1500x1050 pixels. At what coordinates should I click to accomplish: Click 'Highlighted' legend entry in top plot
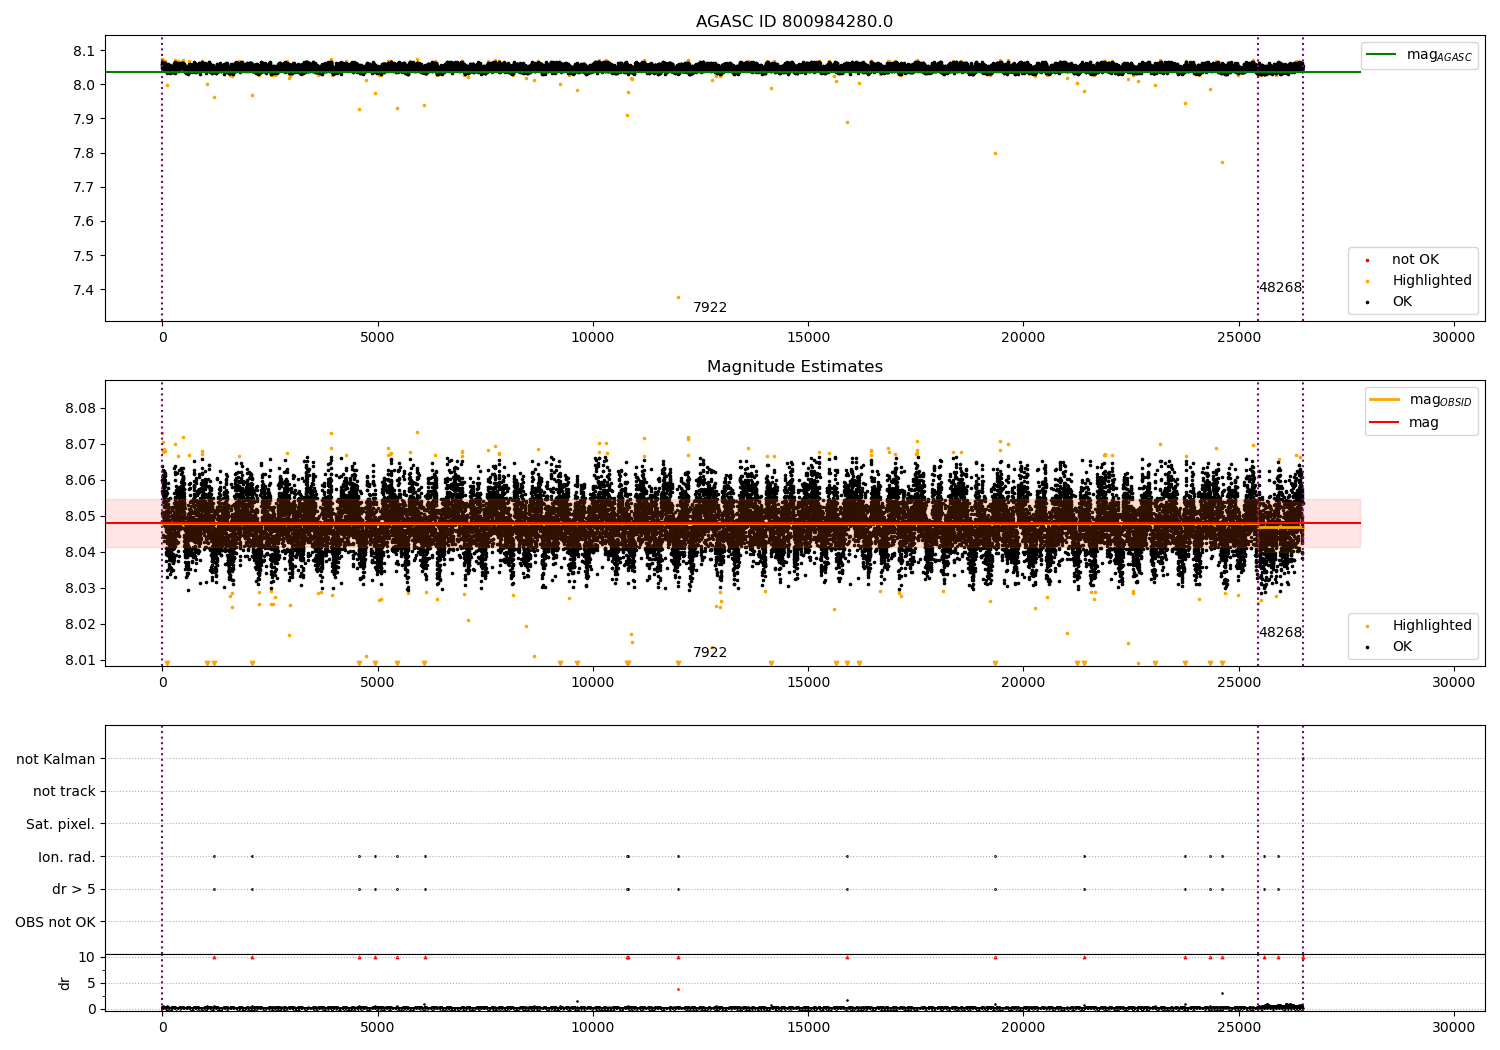[1431, 281]
